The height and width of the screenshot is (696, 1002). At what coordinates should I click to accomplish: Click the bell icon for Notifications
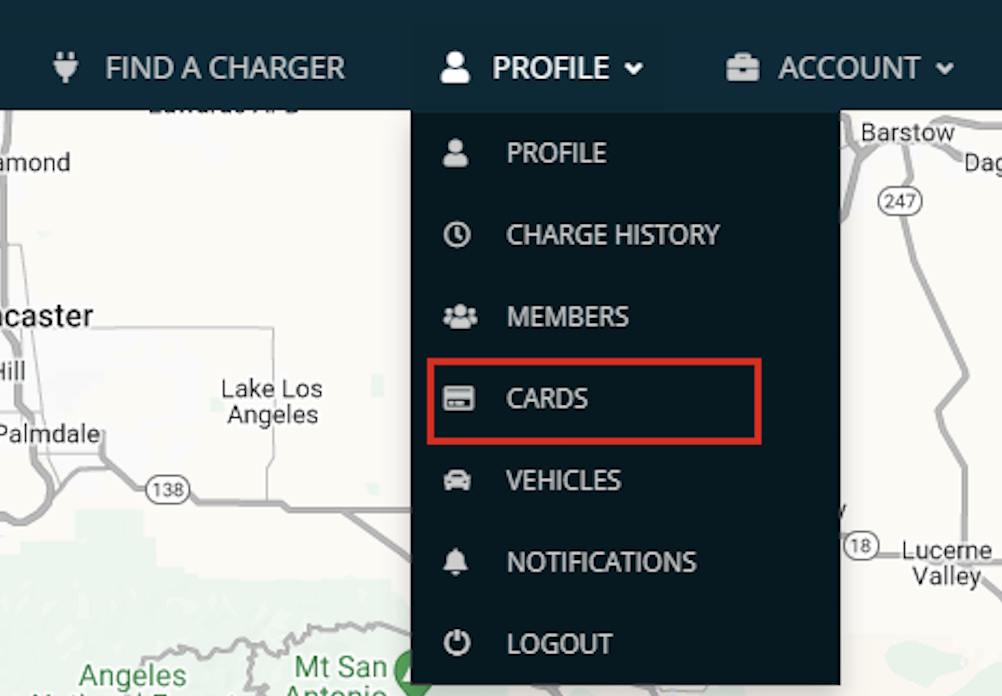click(456, 562)
